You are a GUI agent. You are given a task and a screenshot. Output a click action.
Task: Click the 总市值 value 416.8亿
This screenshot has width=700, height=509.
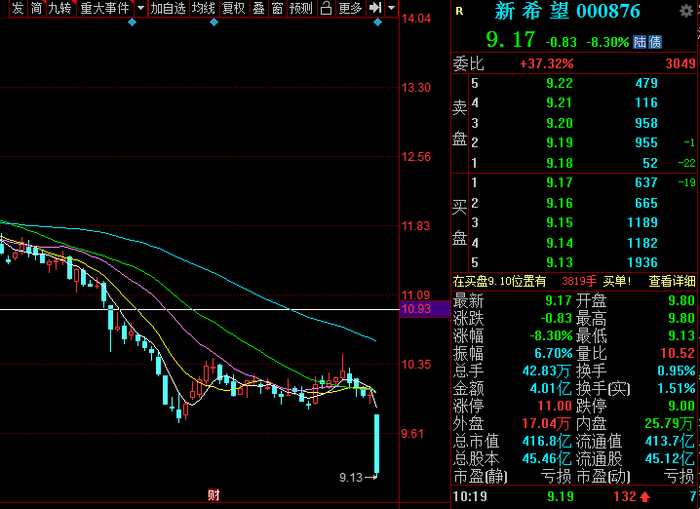[547, 441]
